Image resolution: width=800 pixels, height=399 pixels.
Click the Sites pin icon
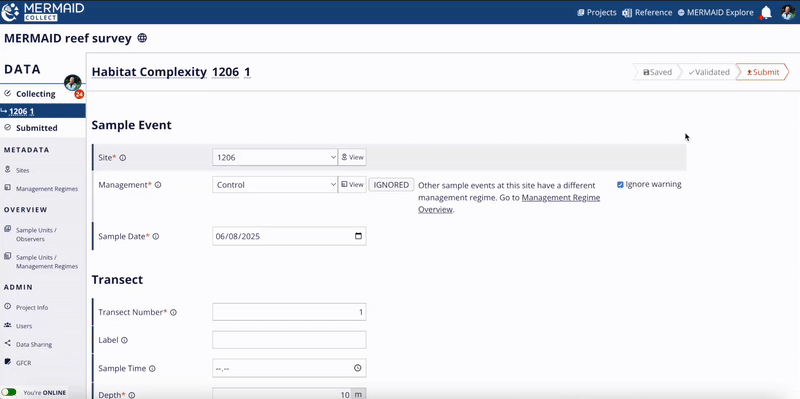[x=7, y=169]
